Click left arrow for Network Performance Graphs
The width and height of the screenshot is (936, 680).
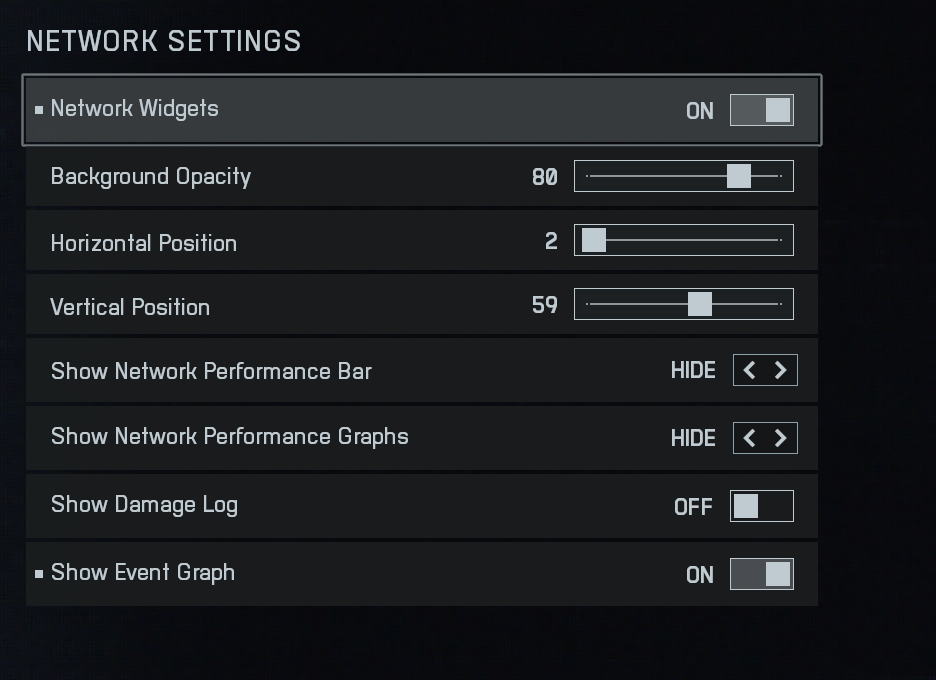750,438
